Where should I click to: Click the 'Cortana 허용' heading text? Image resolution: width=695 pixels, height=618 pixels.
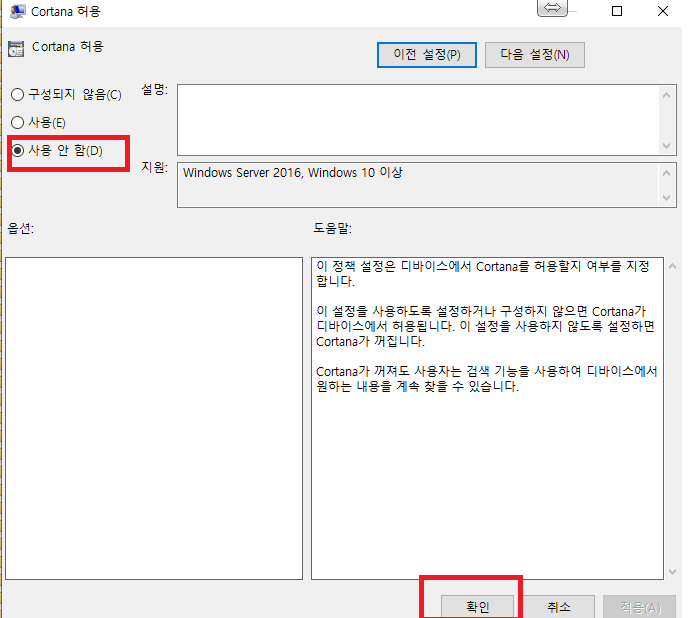click(67, 47)
